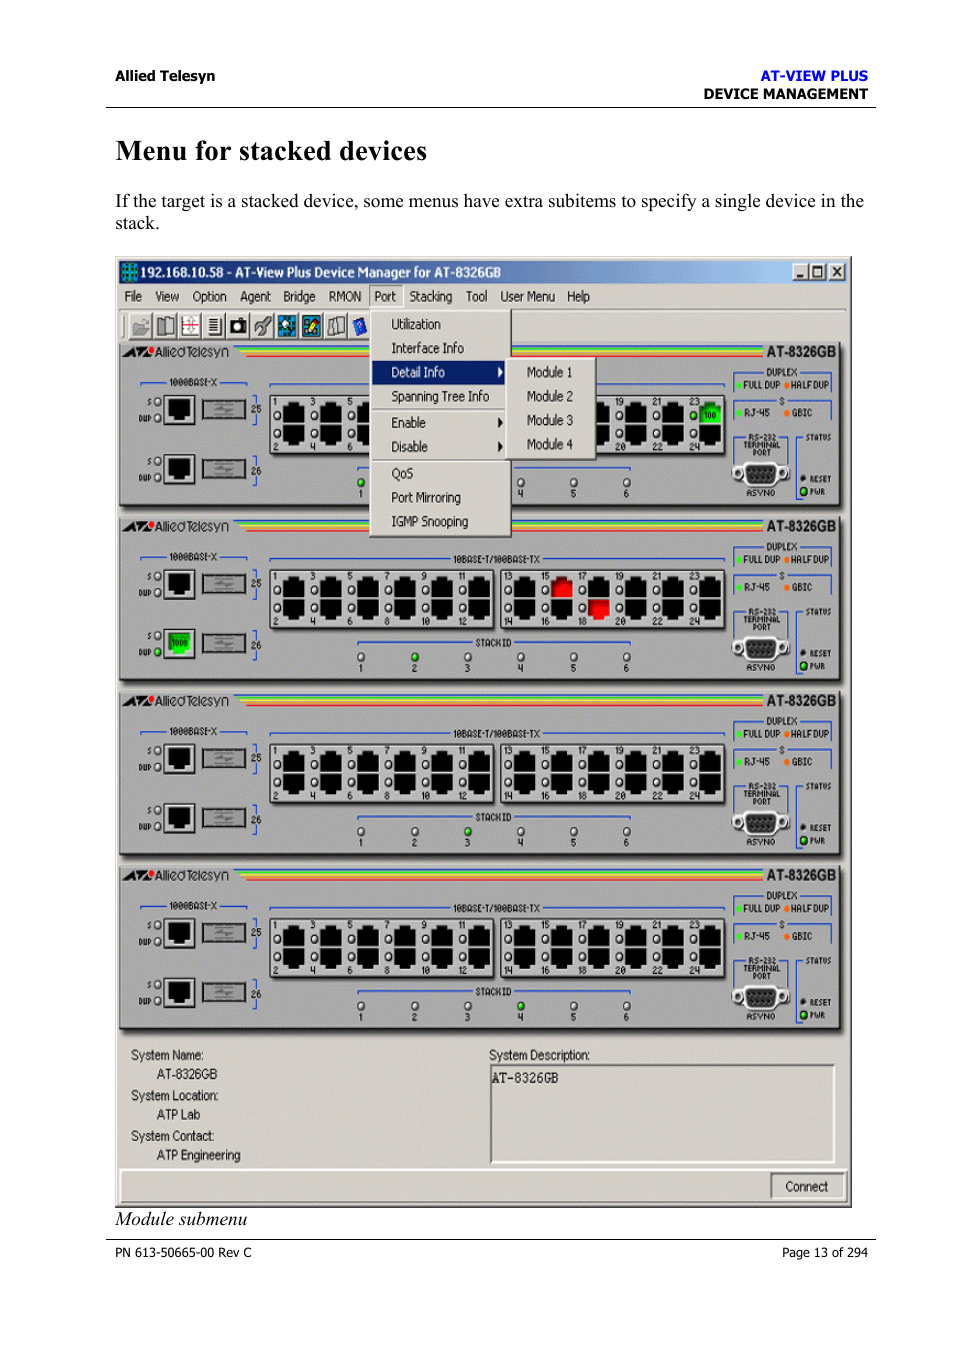Click the open folder toolbar icon
The height and width of the screenshot is (1351, 954).
point(141,326)
